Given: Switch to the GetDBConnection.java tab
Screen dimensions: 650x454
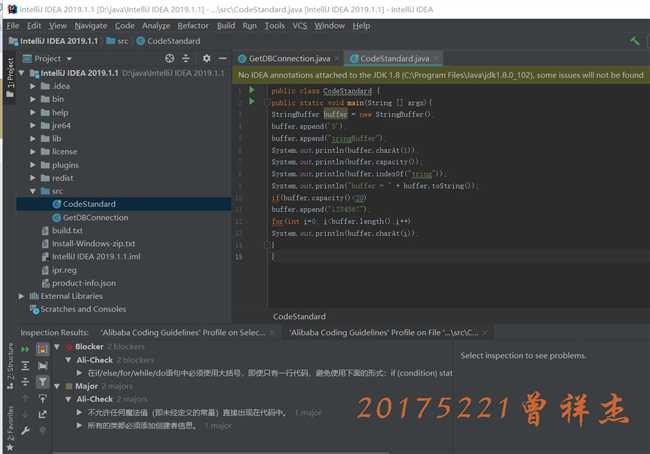Looking at the screenshot, I should coord(289,59).
